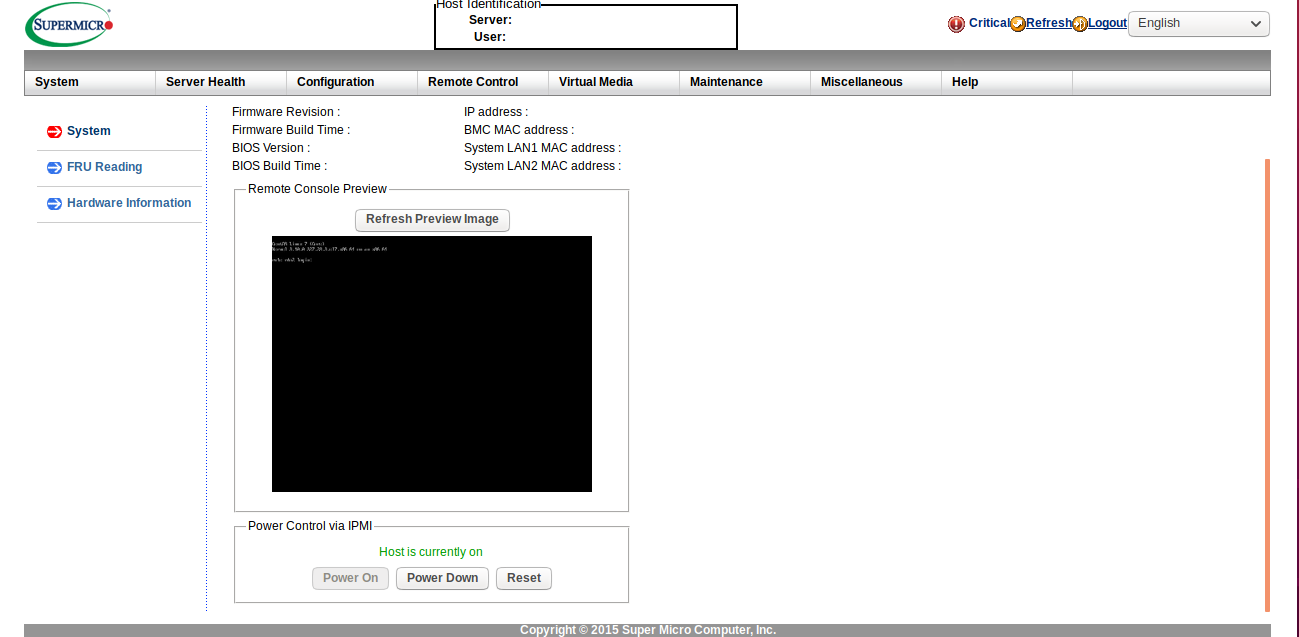1299x637 pixels.
Task: Click the Logout link
Action: 1107,23
